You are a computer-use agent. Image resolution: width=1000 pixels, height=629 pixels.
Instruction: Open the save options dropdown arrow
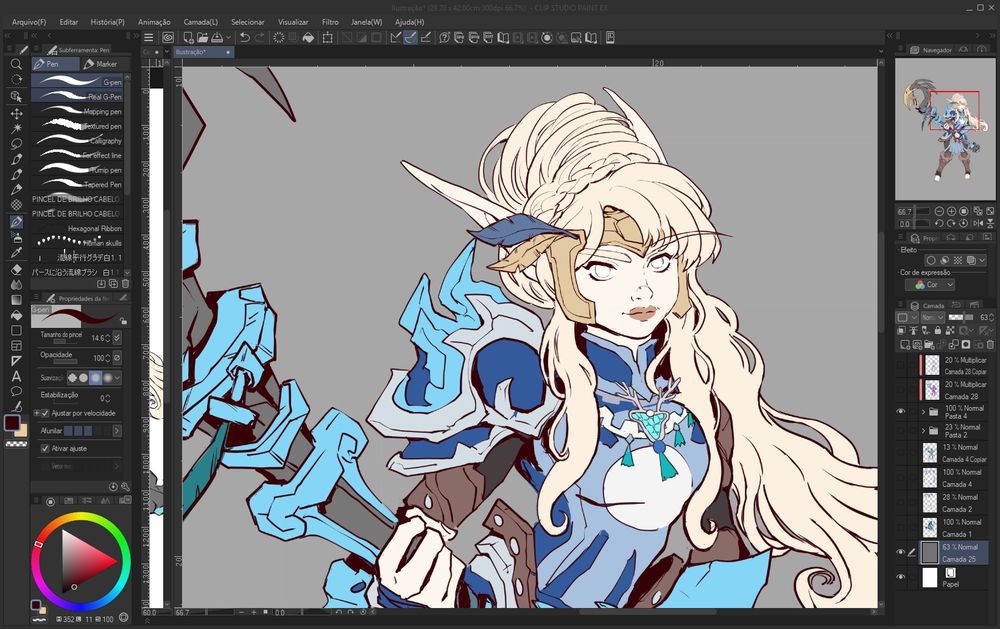coord(228,38)
